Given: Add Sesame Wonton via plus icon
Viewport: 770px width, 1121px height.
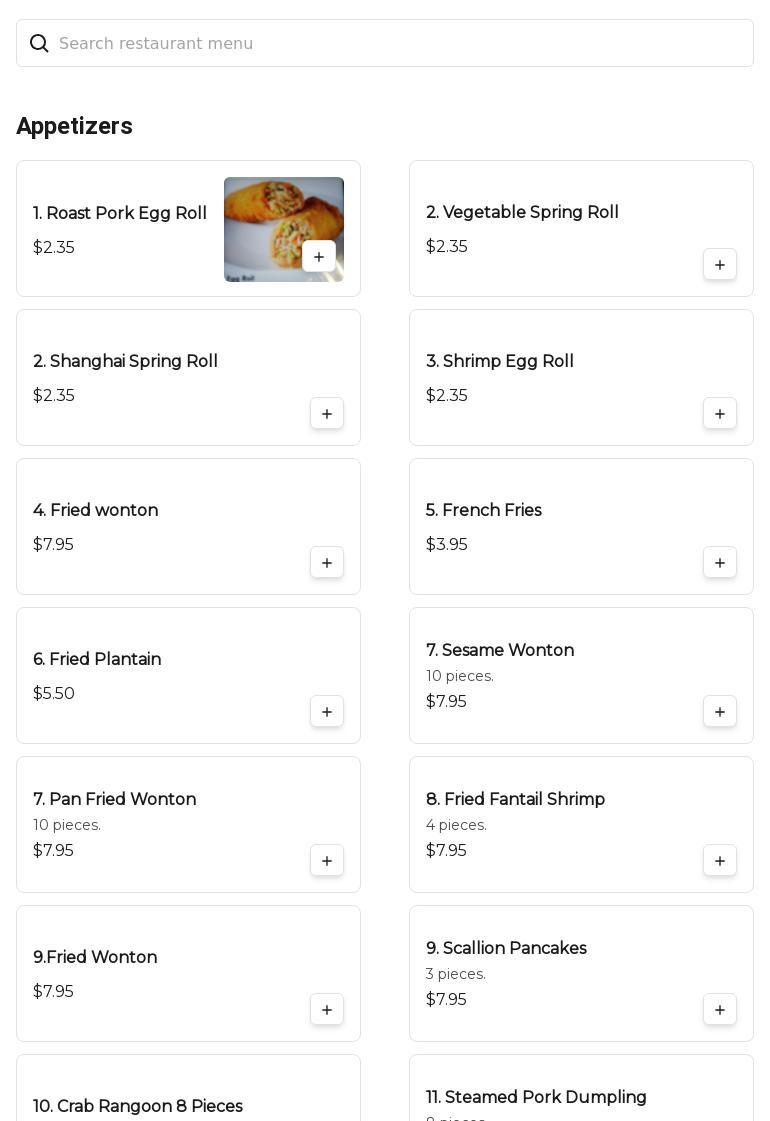Looking at the screenshot, I should pyautogui.click(x=720, y=712).
